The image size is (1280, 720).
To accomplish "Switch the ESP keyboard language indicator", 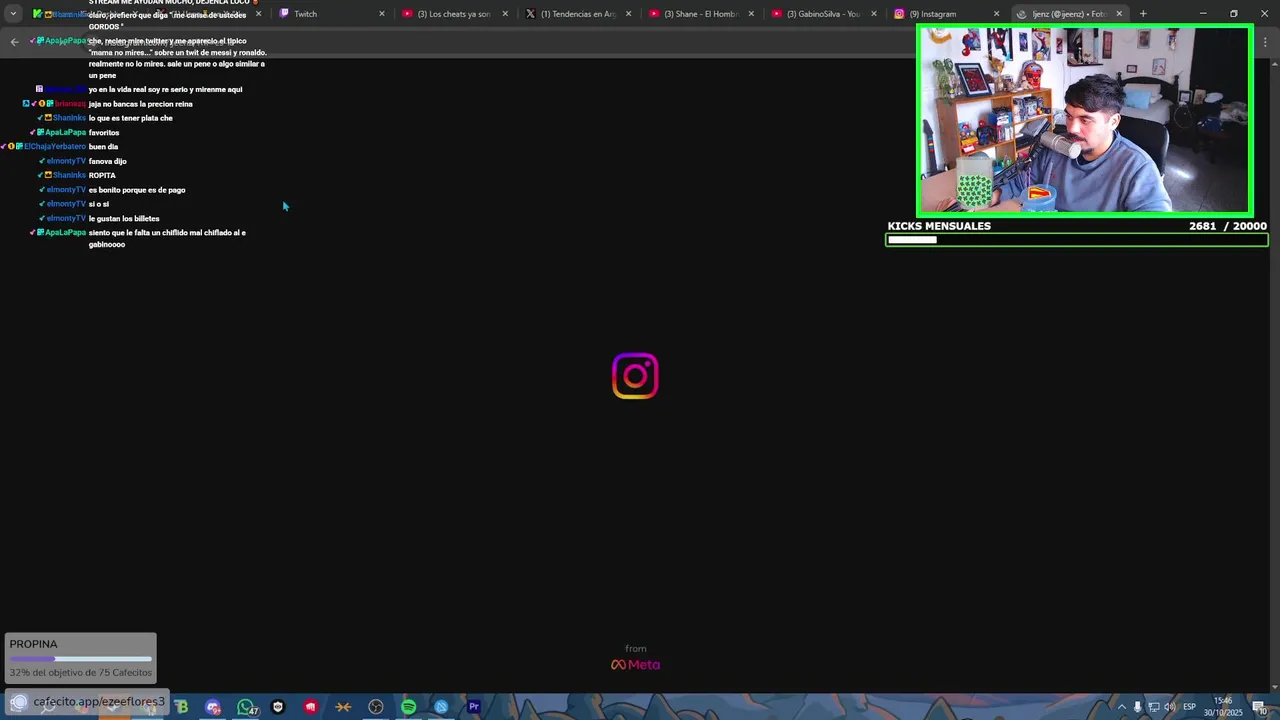I will (x=1190, y=707).
